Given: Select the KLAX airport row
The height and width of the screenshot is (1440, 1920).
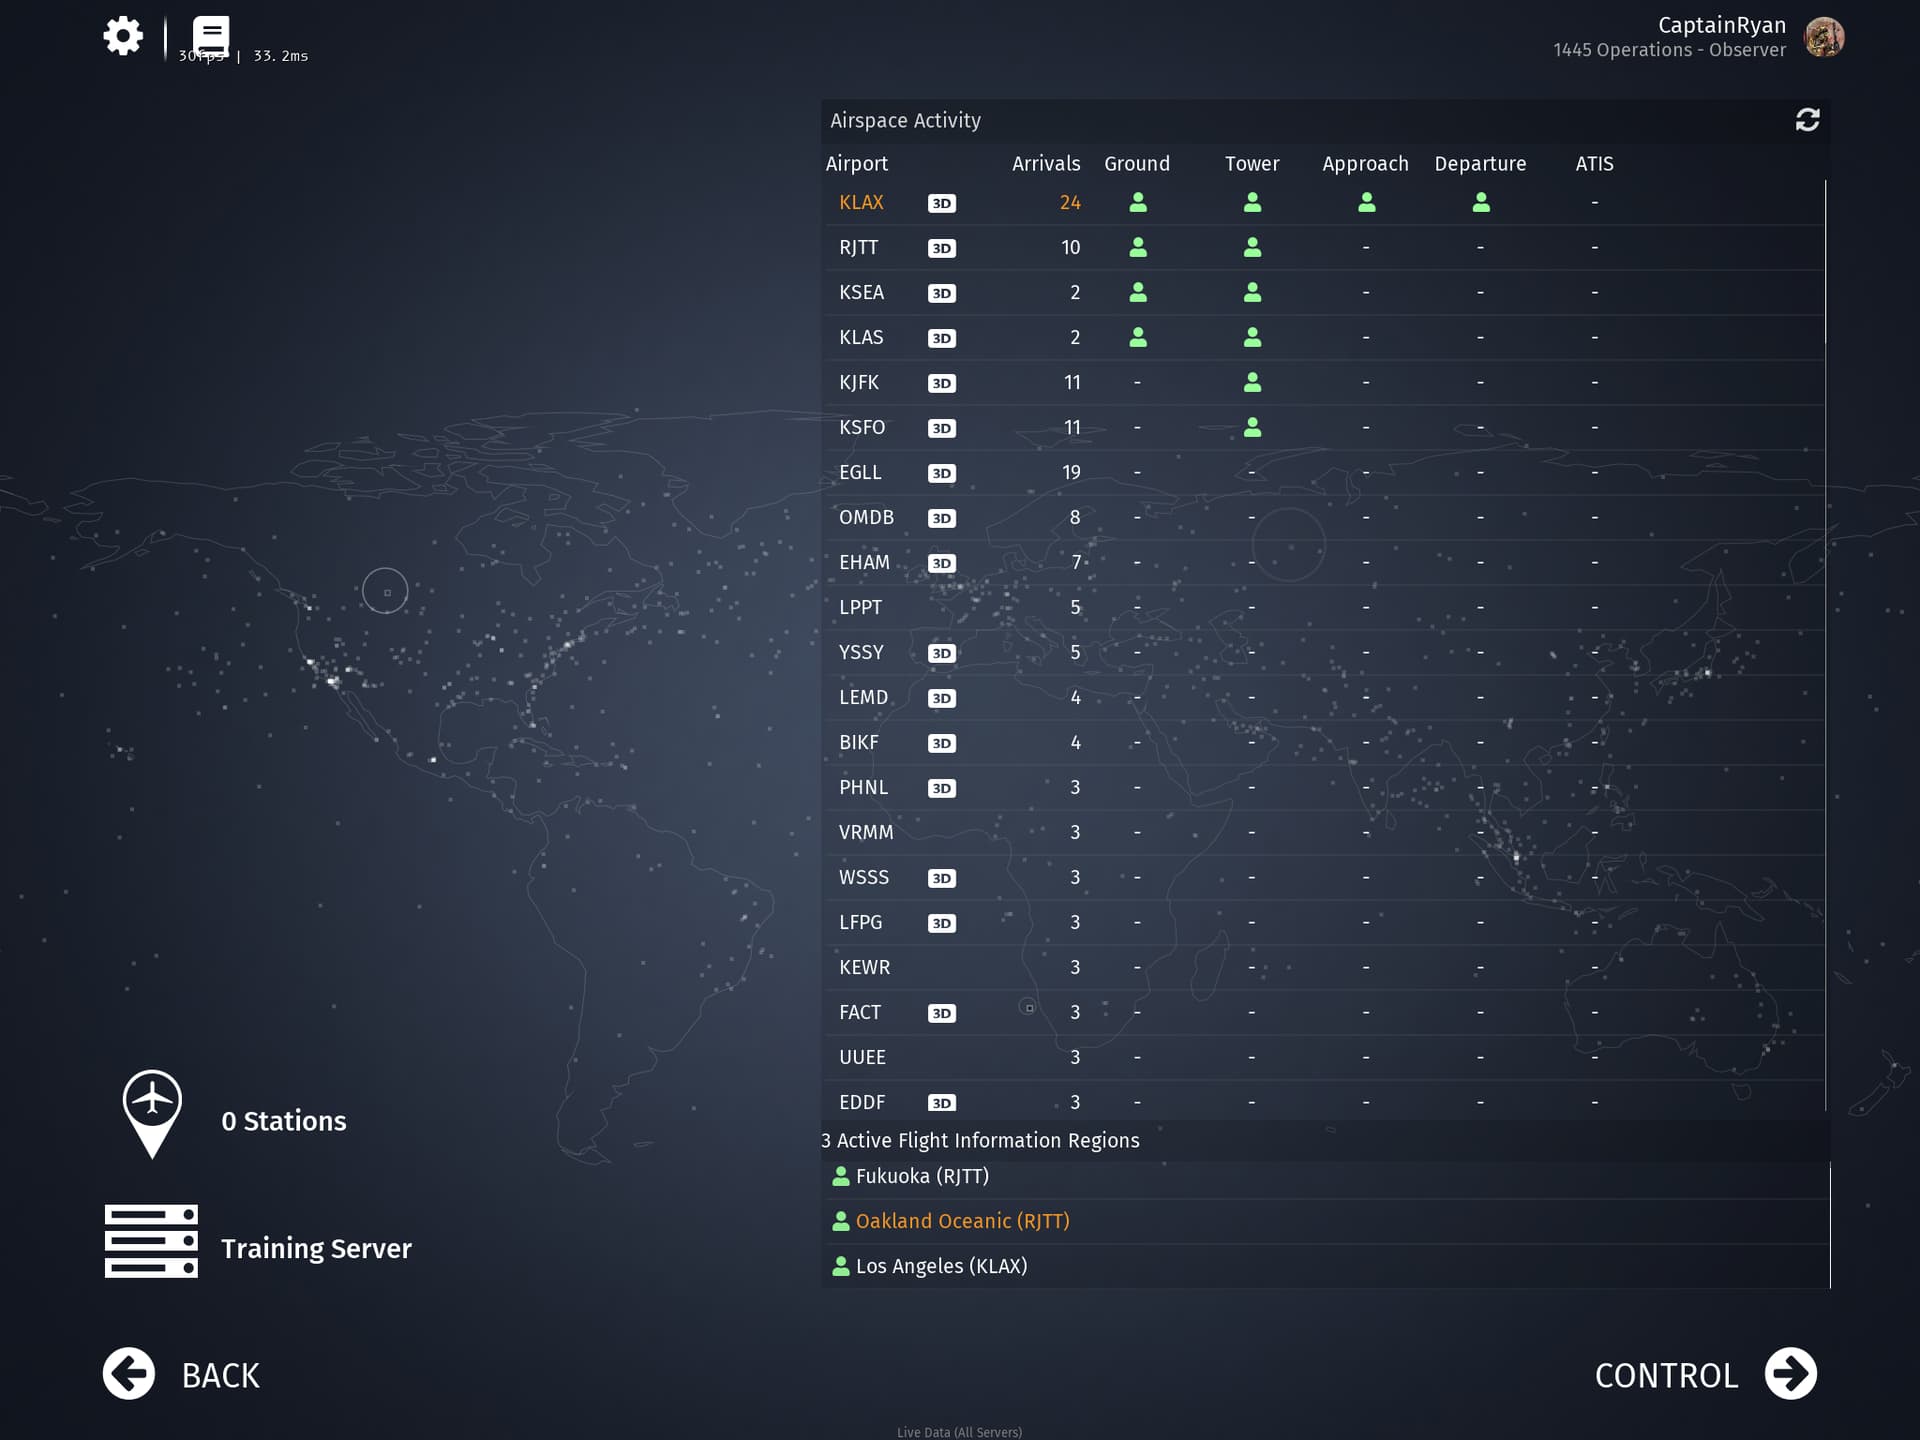Looking at the screenshot, I should pyautogui.click(x=862, y=203).
